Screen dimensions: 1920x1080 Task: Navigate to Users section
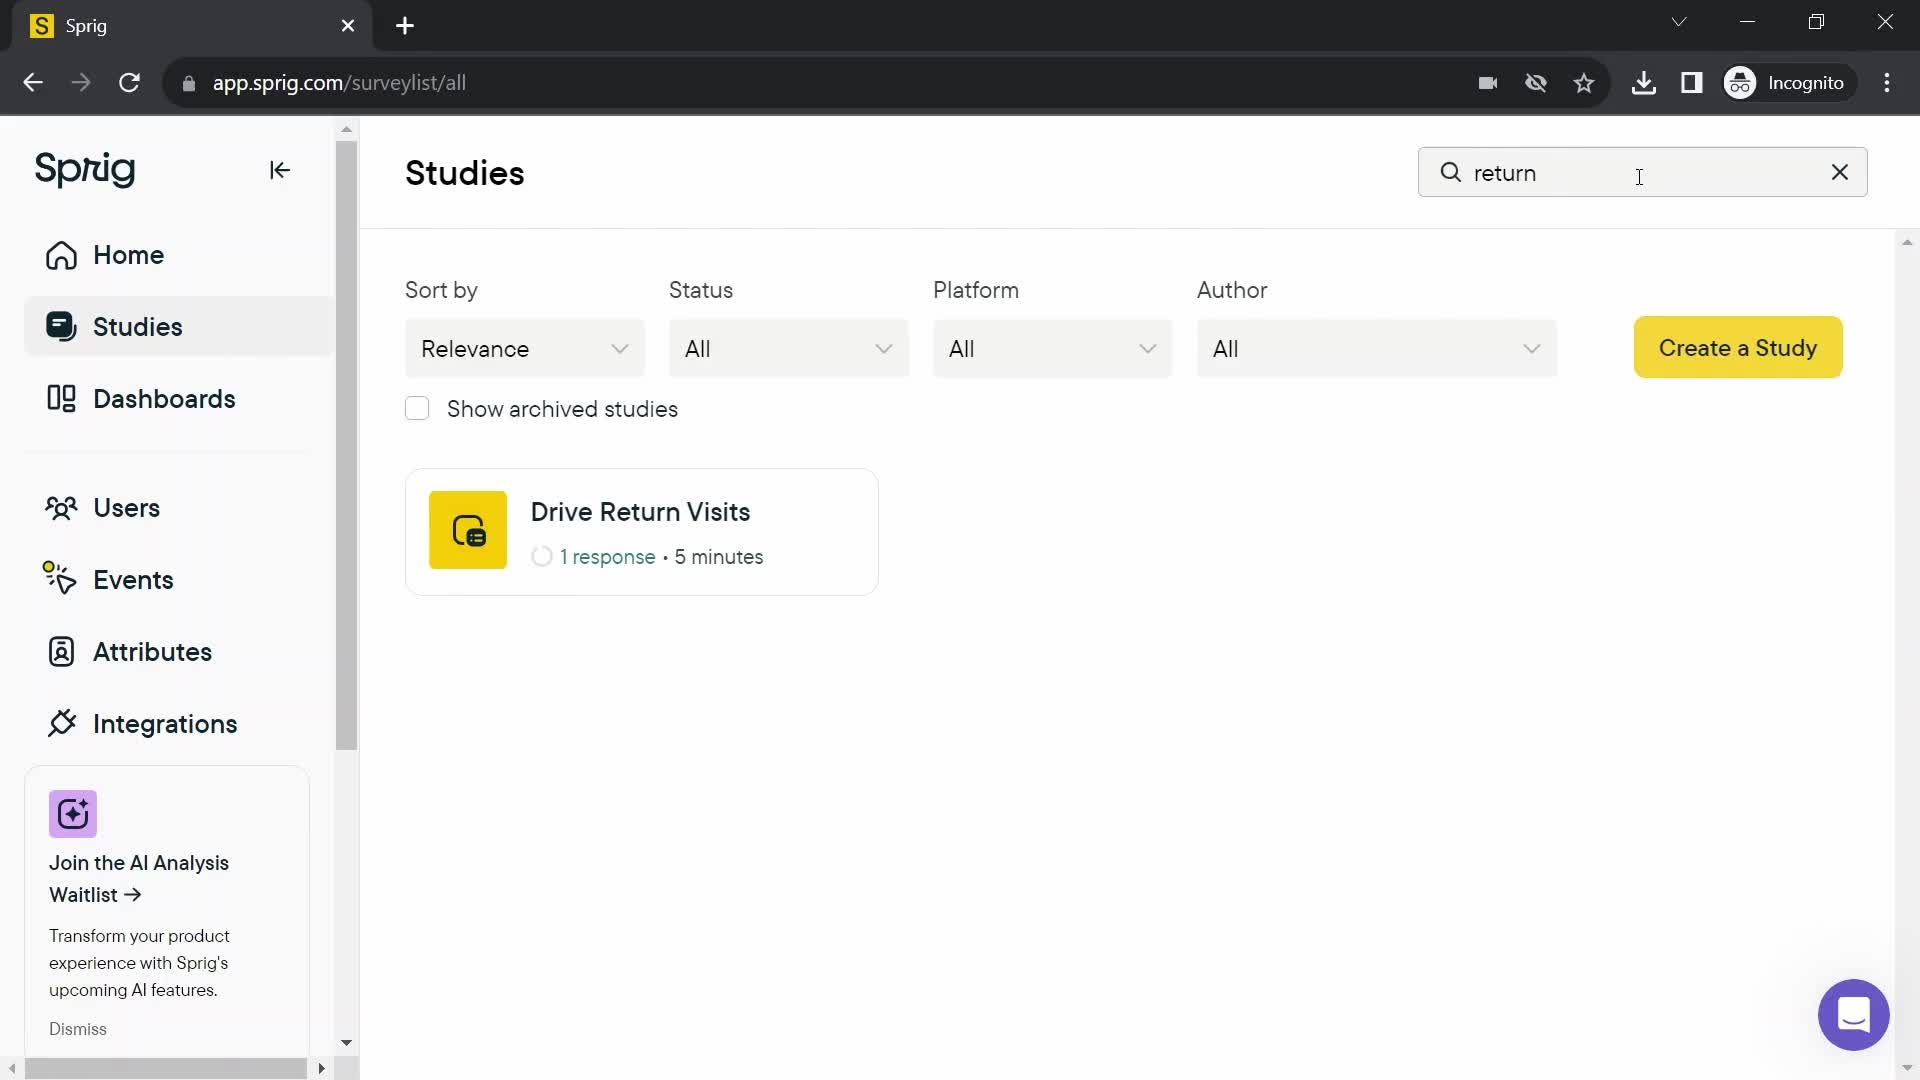point(125,508)
